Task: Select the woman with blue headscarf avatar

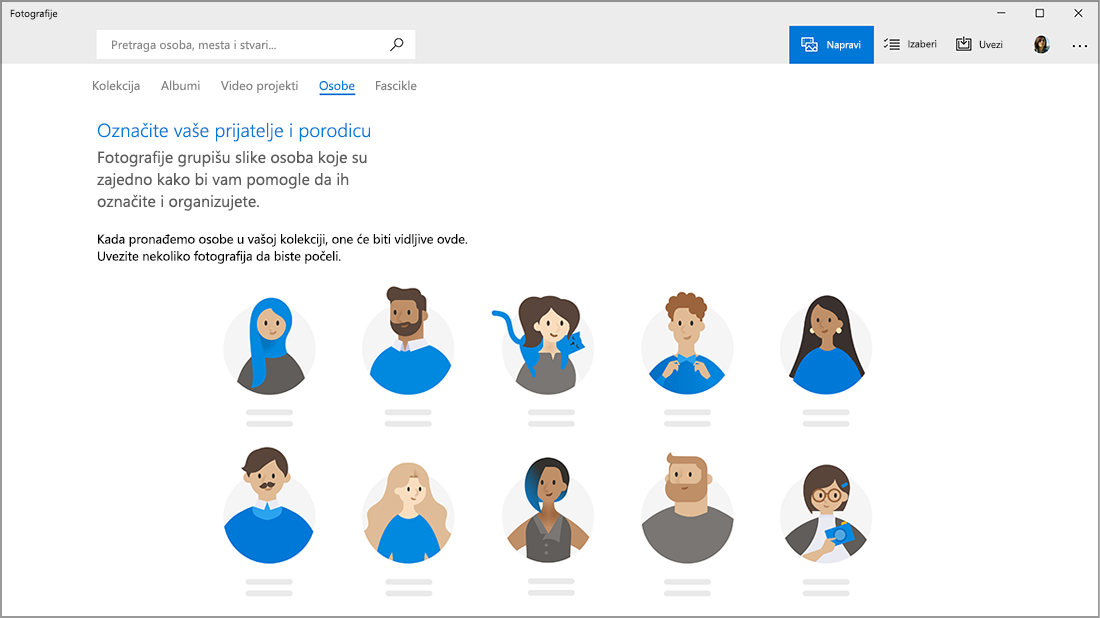Action: [269, 346]
